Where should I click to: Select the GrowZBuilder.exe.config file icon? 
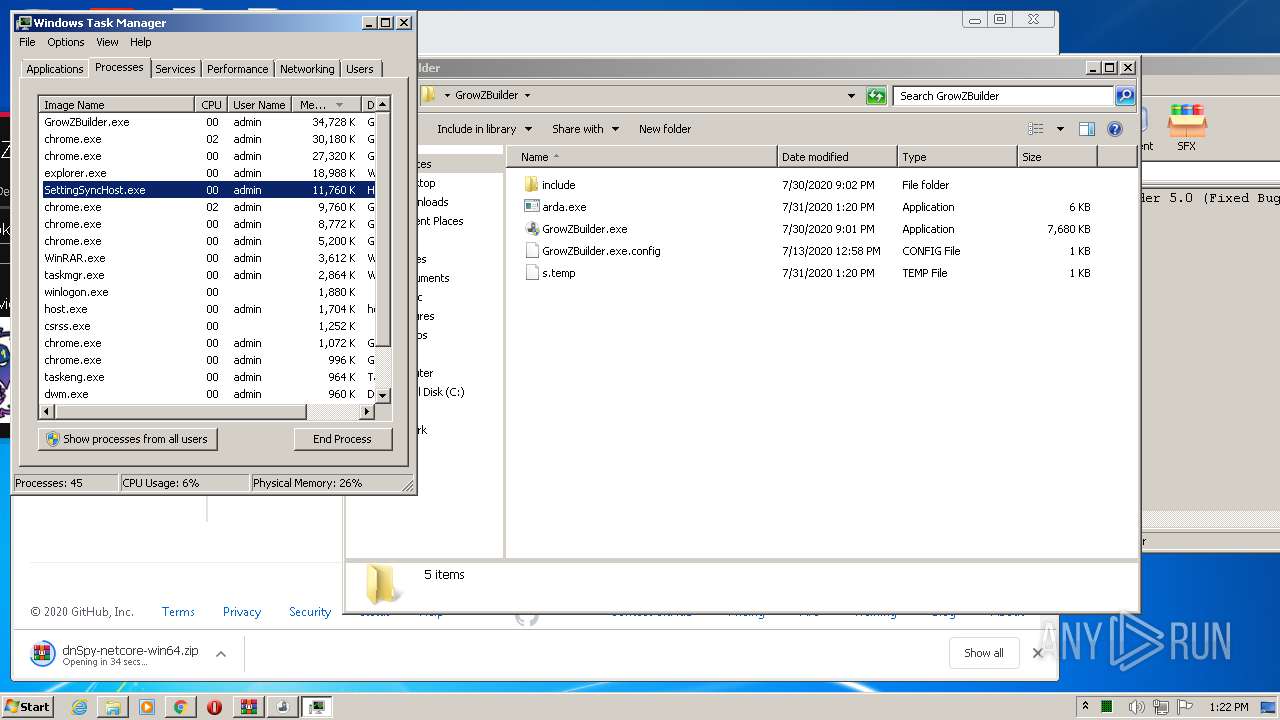532,251
